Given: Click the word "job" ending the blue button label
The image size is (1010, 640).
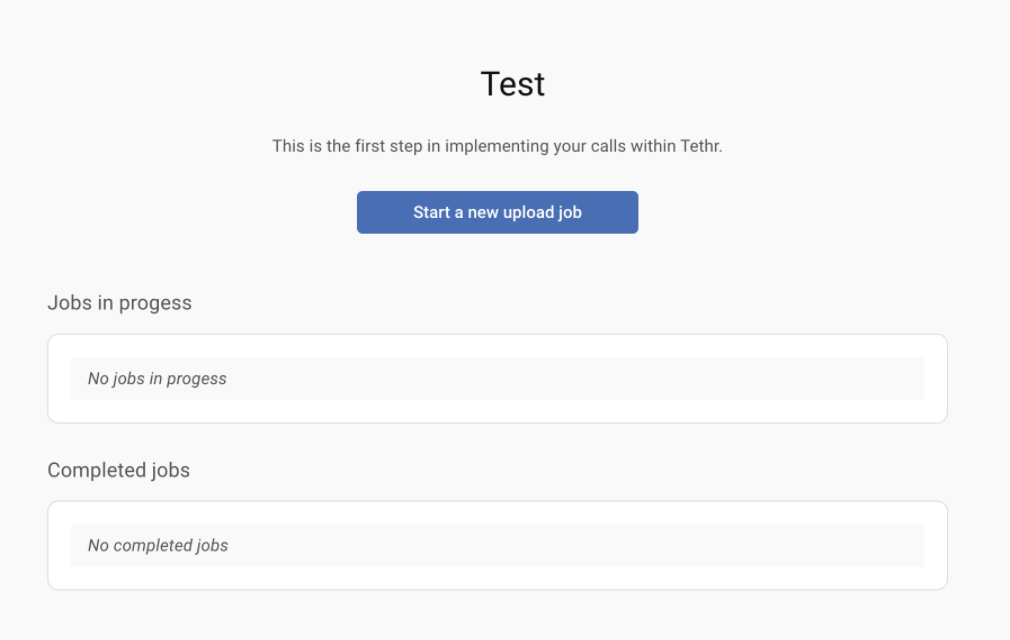Looking at the screenshot, I should coord(570,212).
